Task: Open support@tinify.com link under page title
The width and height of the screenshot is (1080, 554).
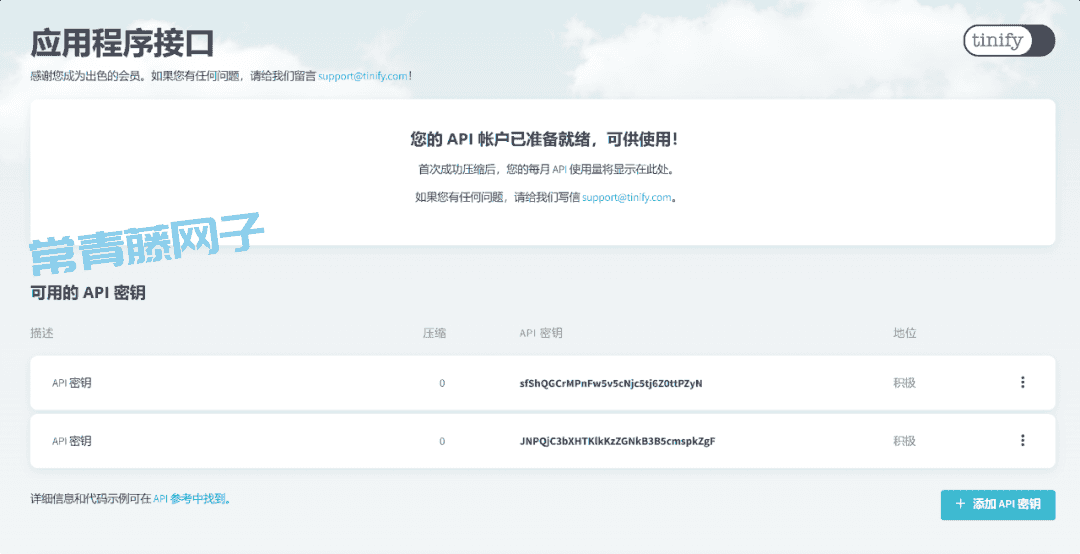Action: click(x=363, y=76)
